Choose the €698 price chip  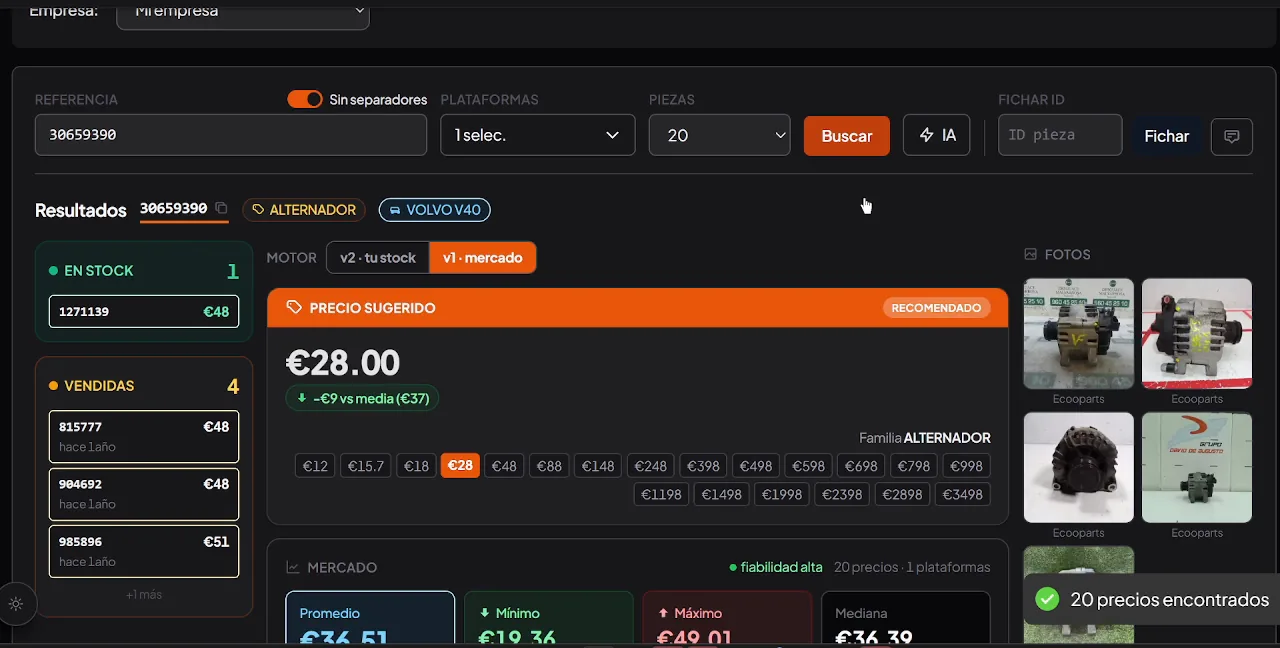(861, 466)
